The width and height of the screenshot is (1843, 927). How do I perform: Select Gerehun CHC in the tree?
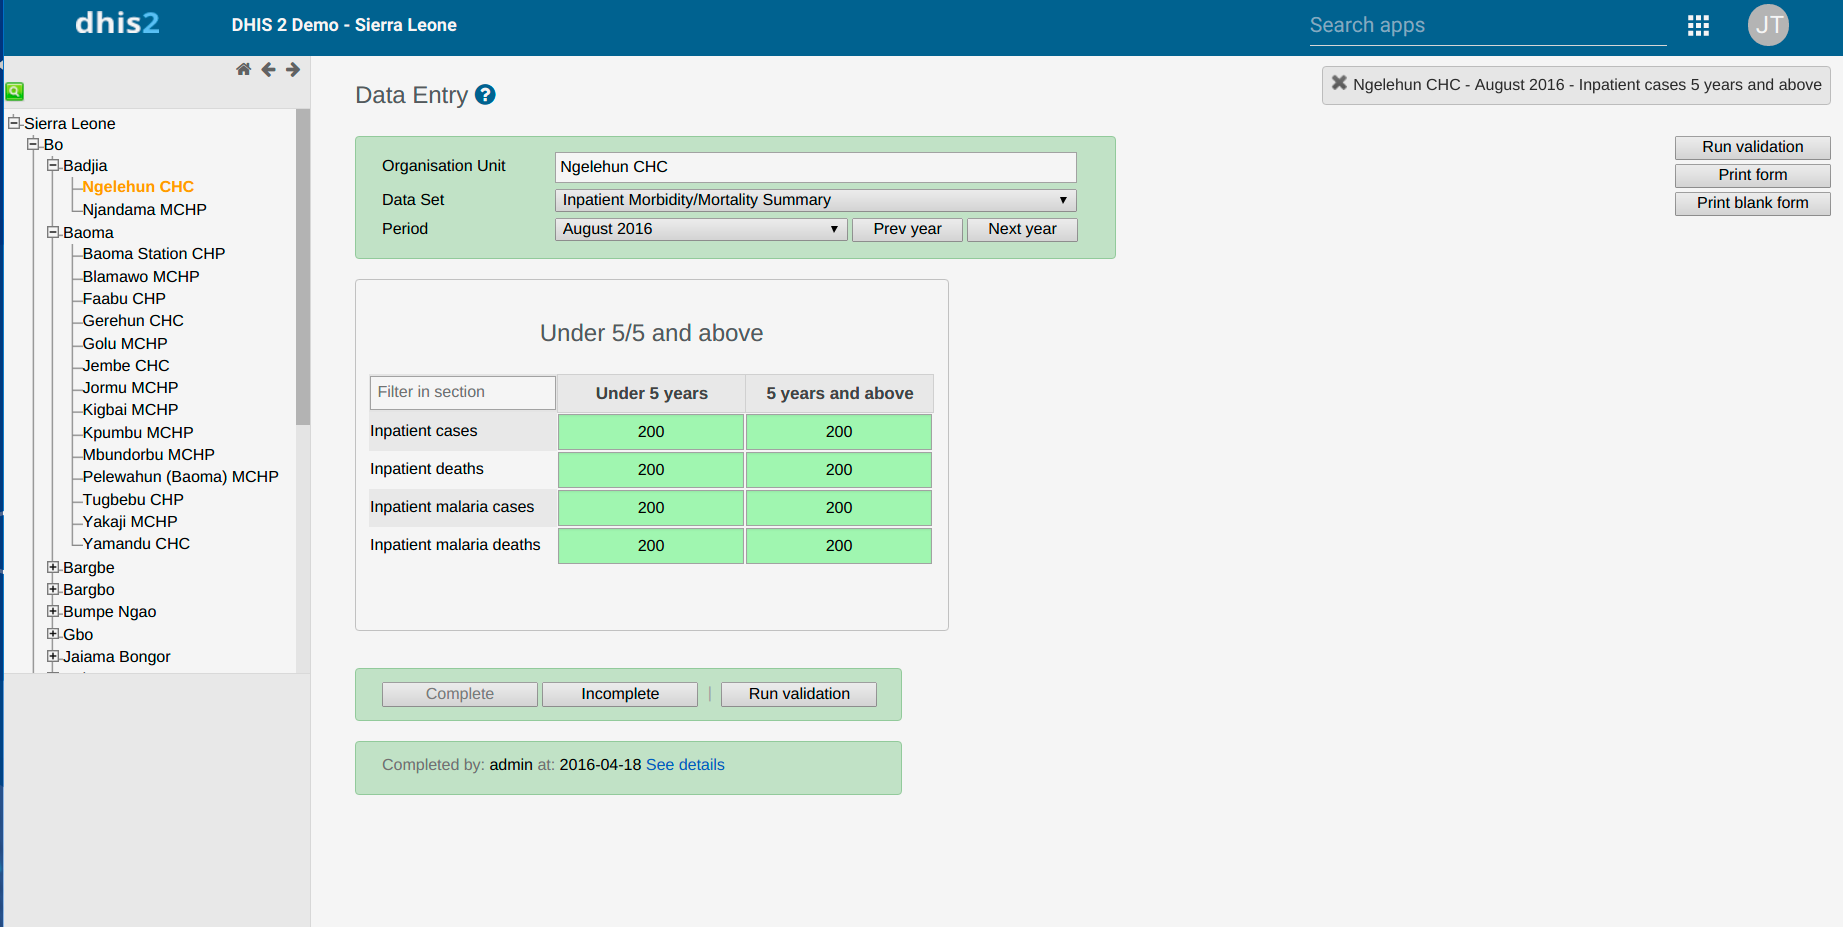click(x=133, y=321)
